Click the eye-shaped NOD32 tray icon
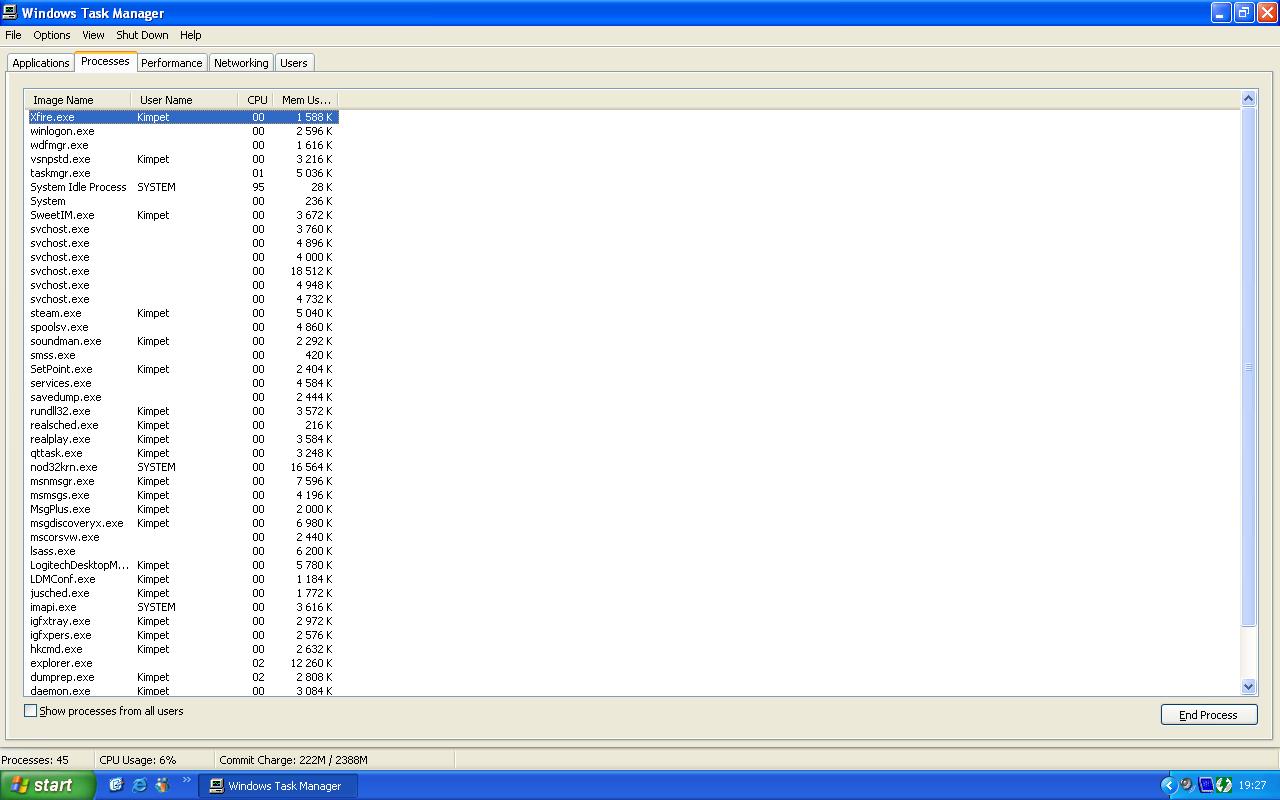Viewport: 1280px width, 800px height. point(1186,785)
